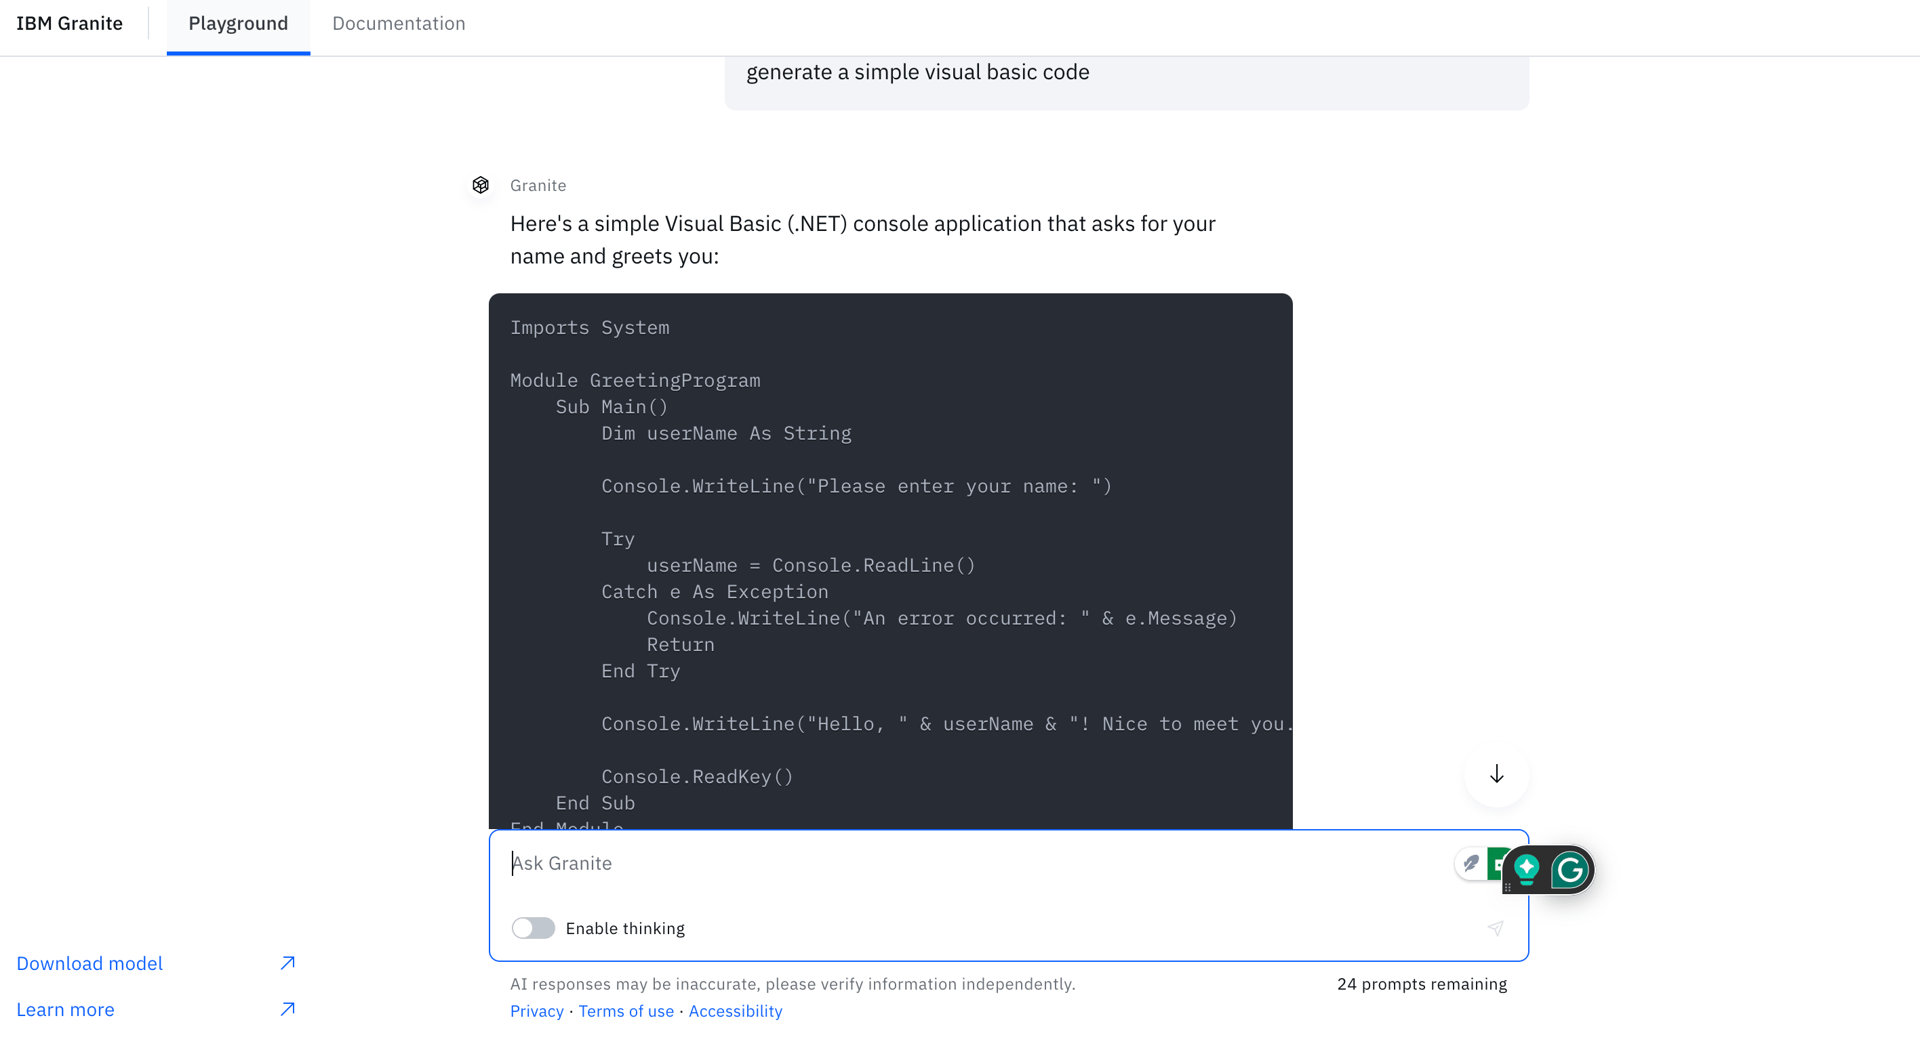View the Terms of use
The image size is (1920, 1054).
point(626,1011)
